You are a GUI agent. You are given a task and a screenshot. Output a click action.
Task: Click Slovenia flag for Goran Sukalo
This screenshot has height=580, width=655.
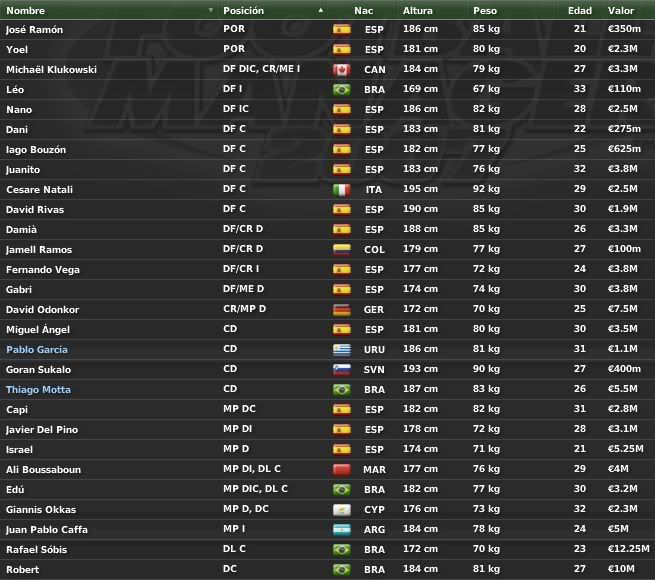[342, 369]
